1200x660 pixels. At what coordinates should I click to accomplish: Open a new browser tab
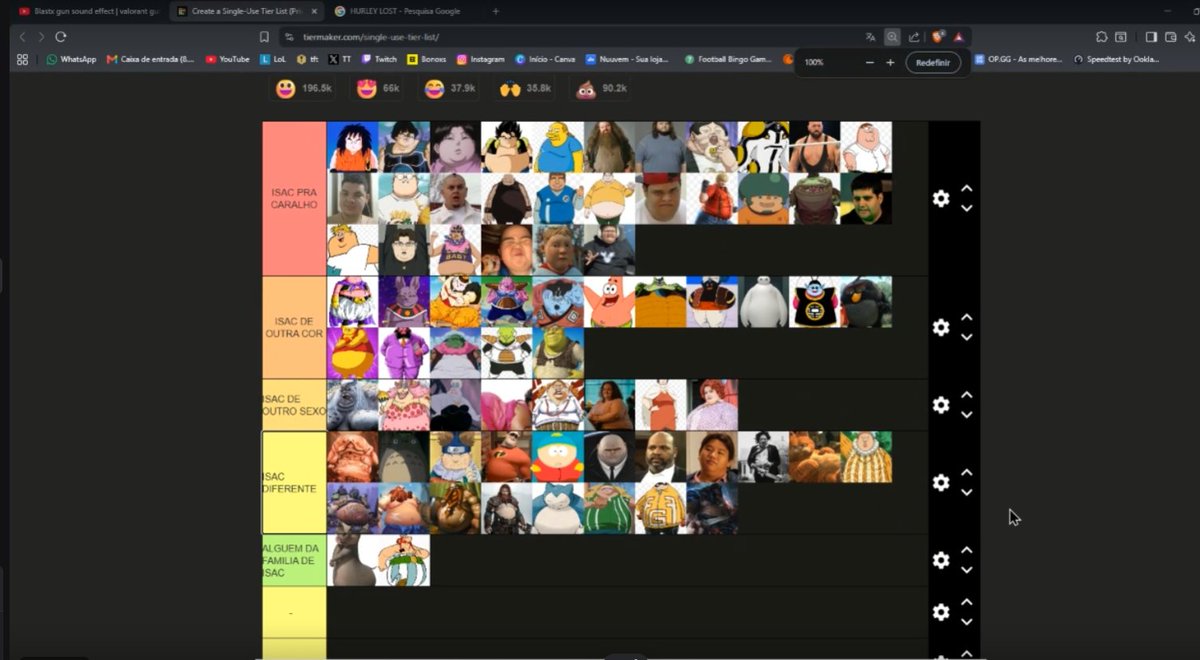[496, 11]
